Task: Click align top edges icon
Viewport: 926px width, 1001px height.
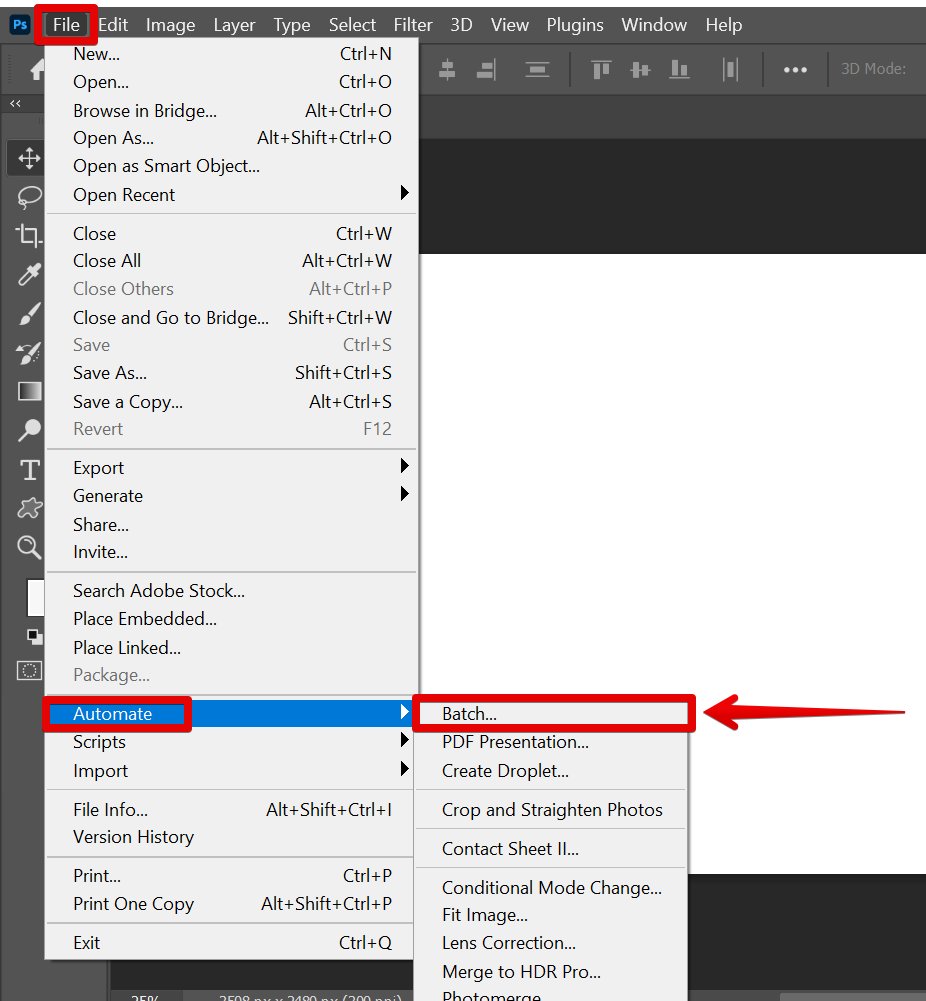Action: pos(601,69)
